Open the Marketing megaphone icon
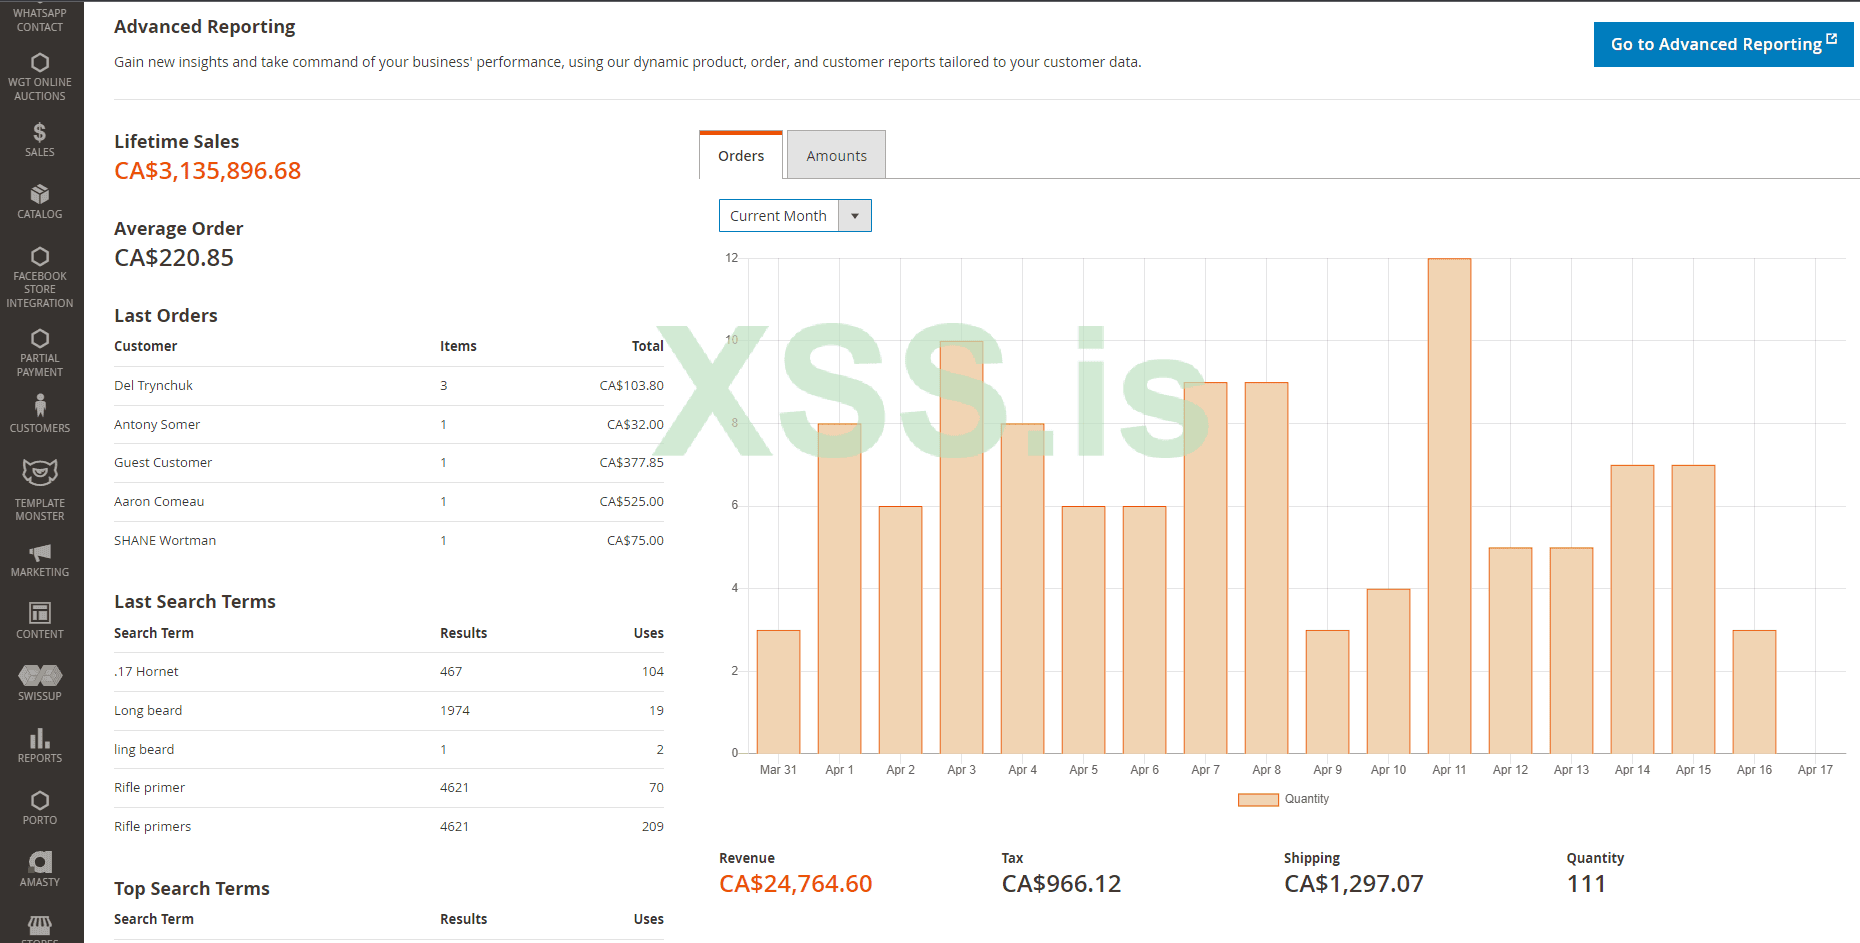Screen dimensions: 1860x943 (x=40, y=559)
